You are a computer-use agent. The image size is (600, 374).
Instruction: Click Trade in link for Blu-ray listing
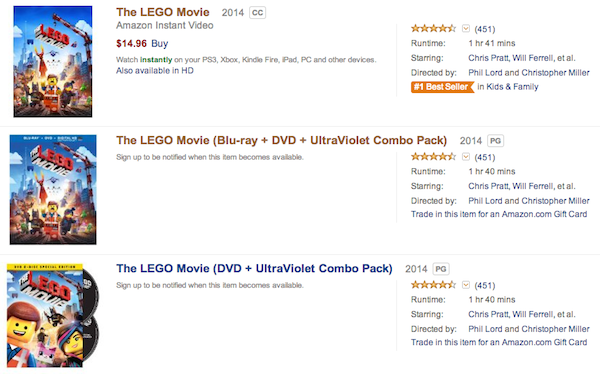pyautogui.click(x=499, y=214)
